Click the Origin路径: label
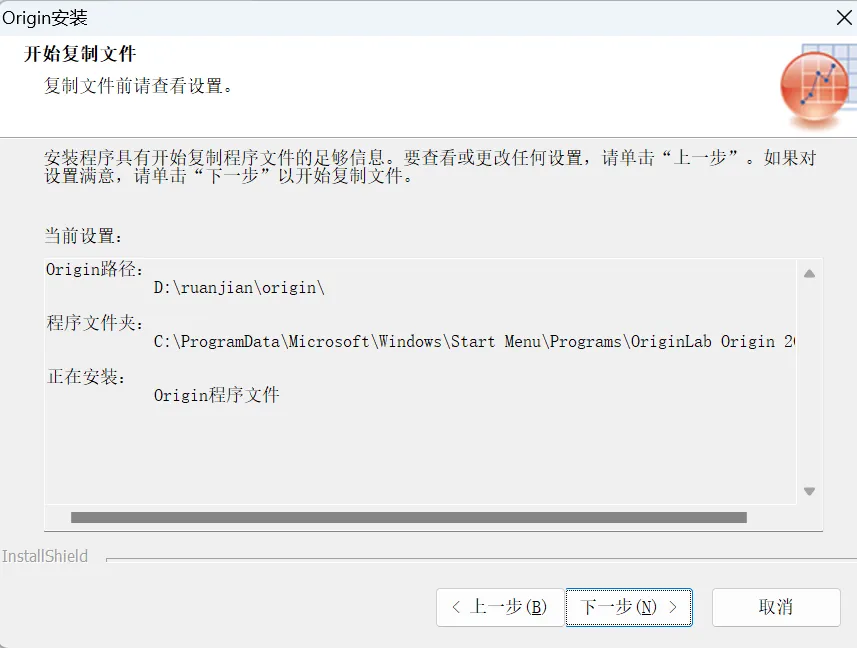The image size is (857, 648). (95, 269)
